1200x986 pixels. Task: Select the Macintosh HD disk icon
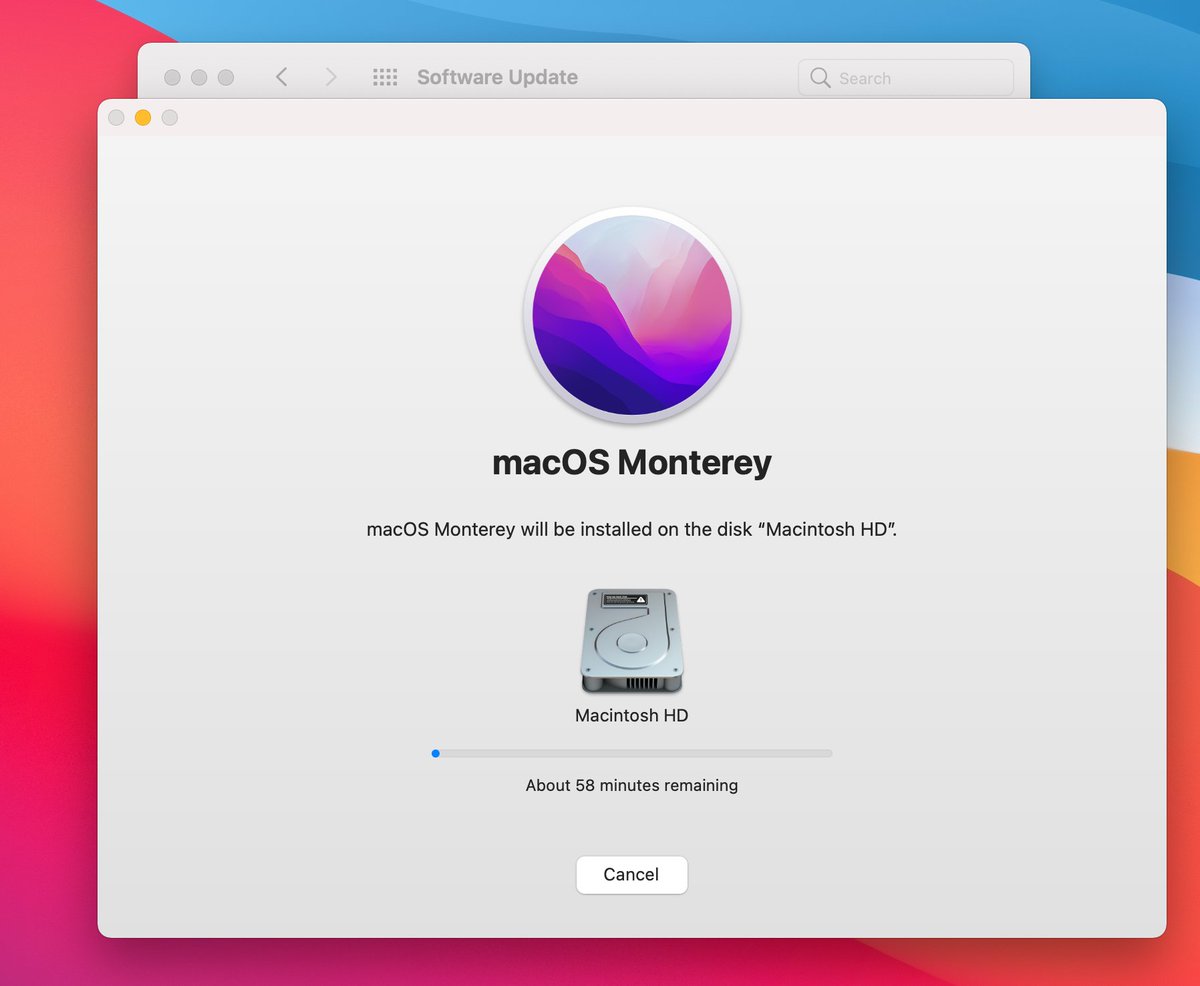tap(632, 641)
